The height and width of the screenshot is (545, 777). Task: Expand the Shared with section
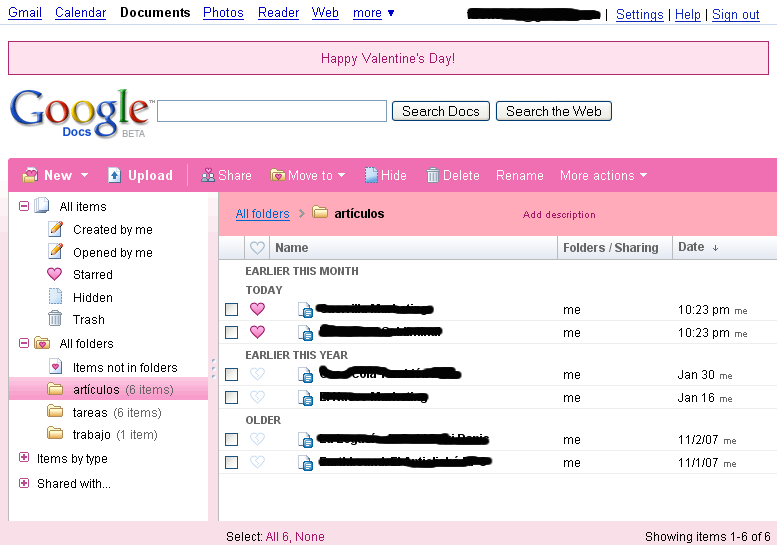pyautogui.click(x=24, y=483)
